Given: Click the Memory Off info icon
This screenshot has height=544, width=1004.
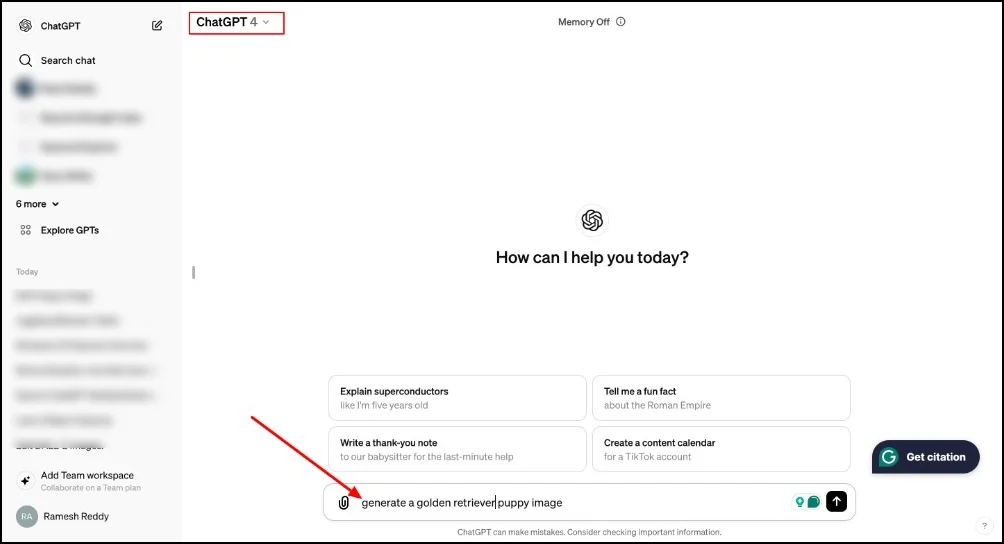Looking at the screenshot, I should pos(621,22).
